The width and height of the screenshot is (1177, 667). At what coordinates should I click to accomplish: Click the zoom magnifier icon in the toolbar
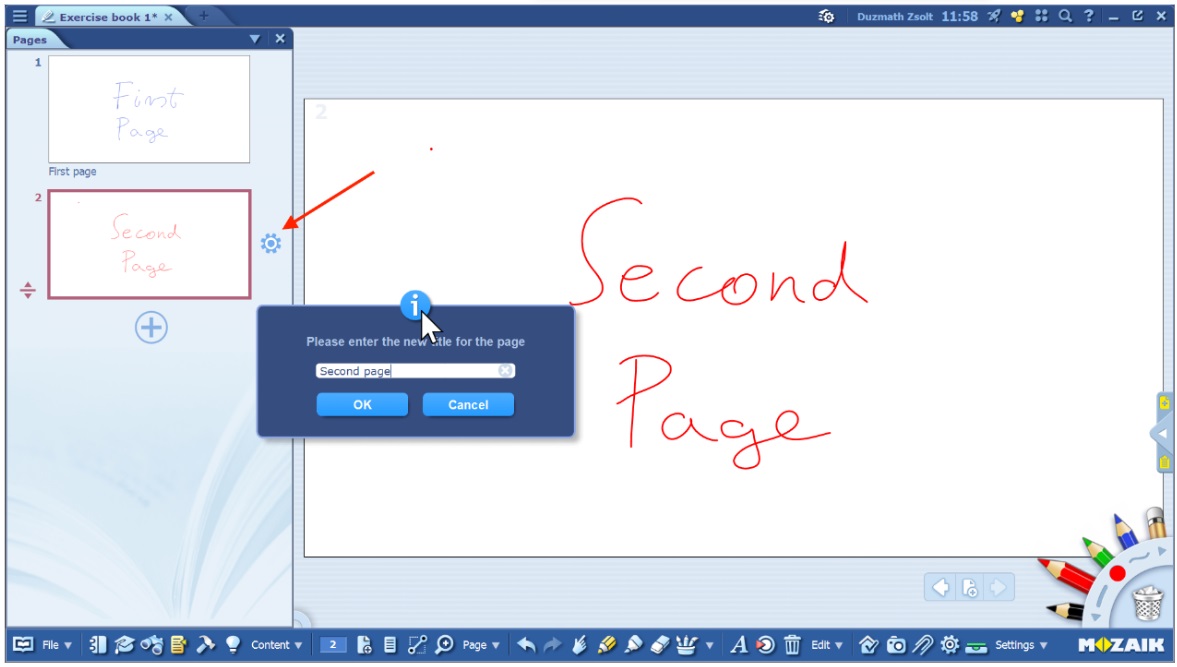tap(444, 645)
